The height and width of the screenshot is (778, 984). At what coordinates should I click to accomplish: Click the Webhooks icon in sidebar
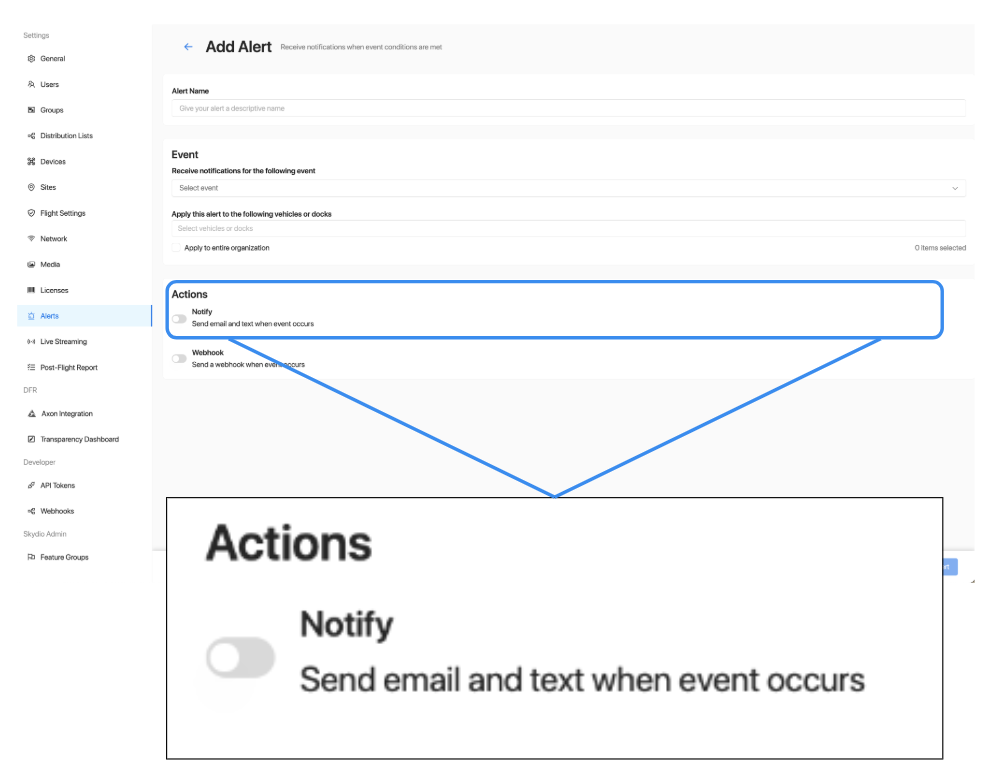point(31,511)
